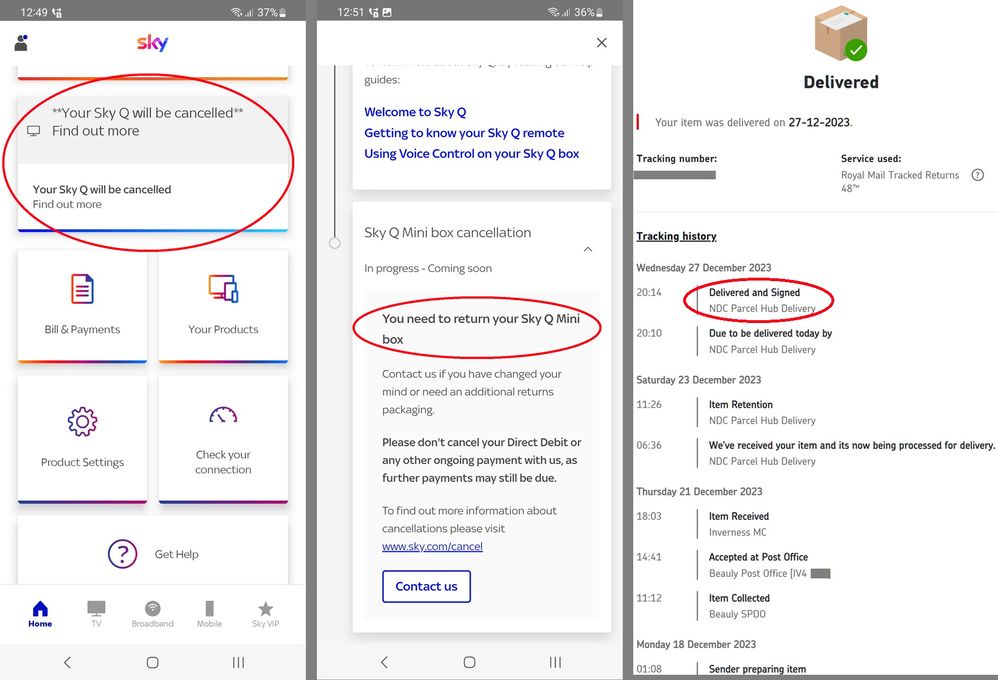Tap Wi-Fi status icon on first phone
The height and width of the screenshot is (680, 998).
tap(237, 12)
